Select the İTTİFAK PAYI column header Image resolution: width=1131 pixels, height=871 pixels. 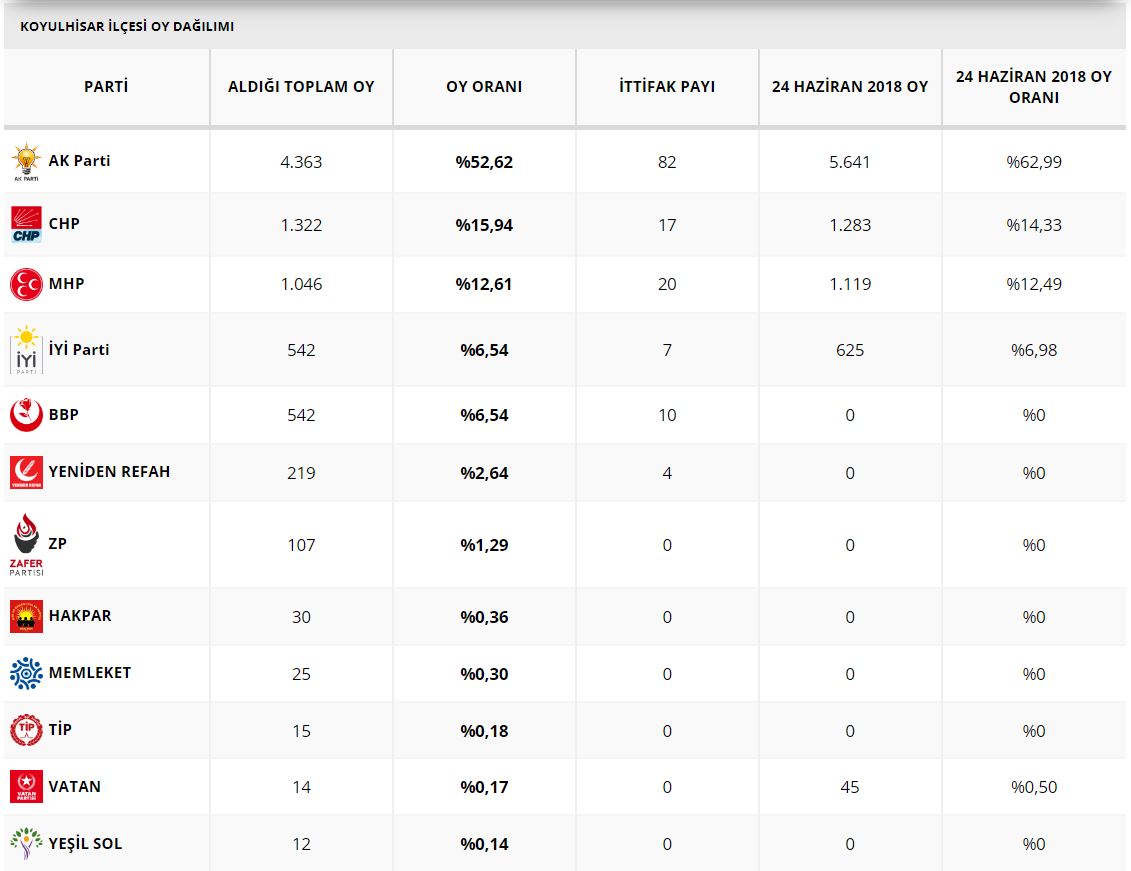point(667,87)
